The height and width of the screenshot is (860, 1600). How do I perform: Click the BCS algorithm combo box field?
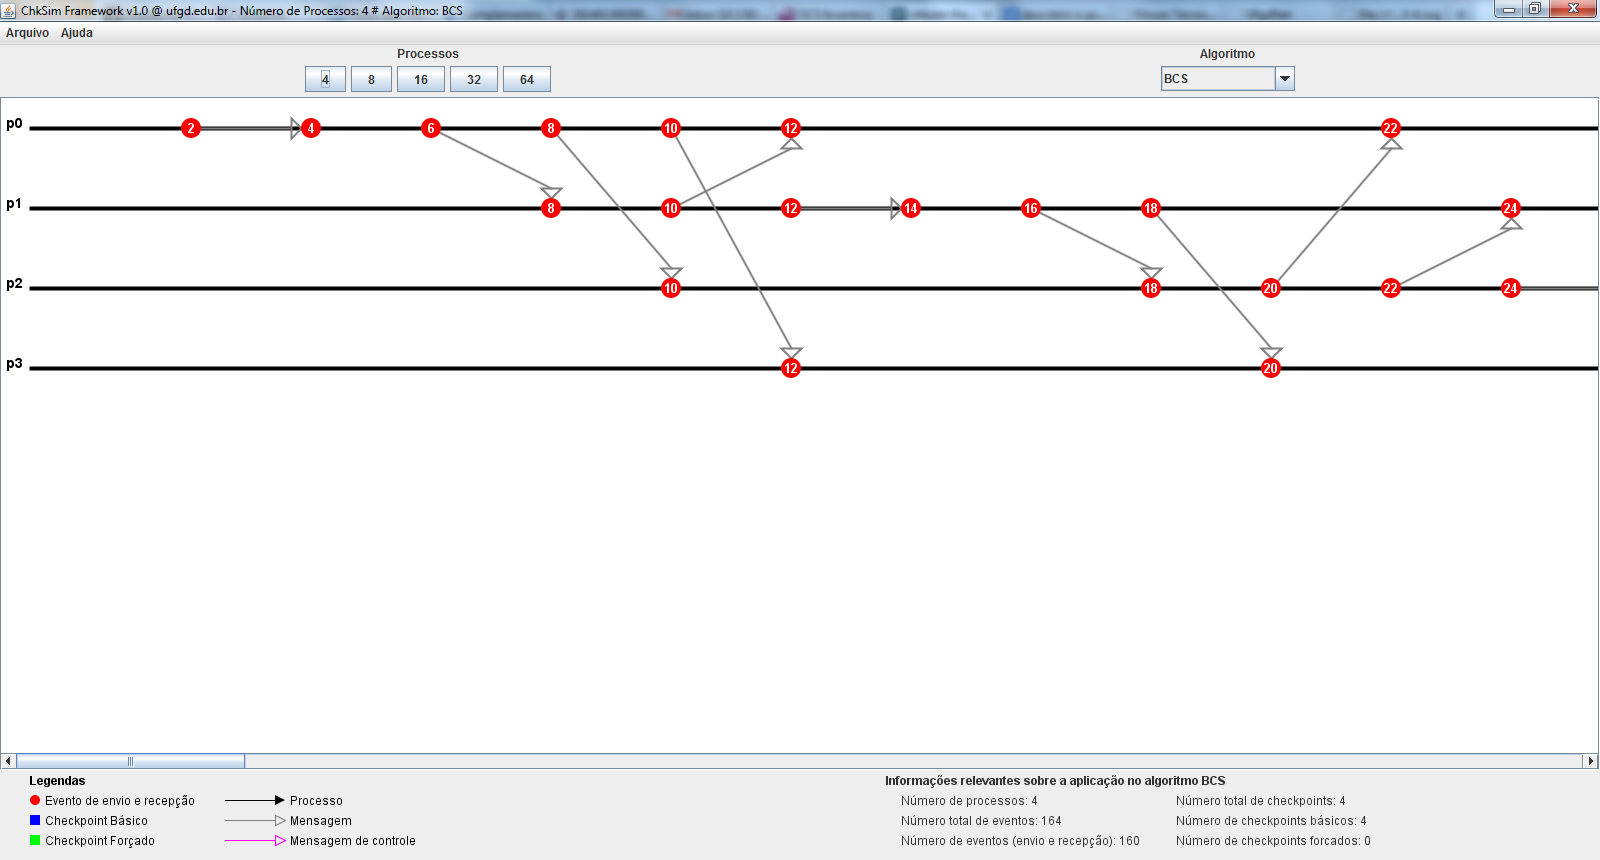(x=1218, y=78)
